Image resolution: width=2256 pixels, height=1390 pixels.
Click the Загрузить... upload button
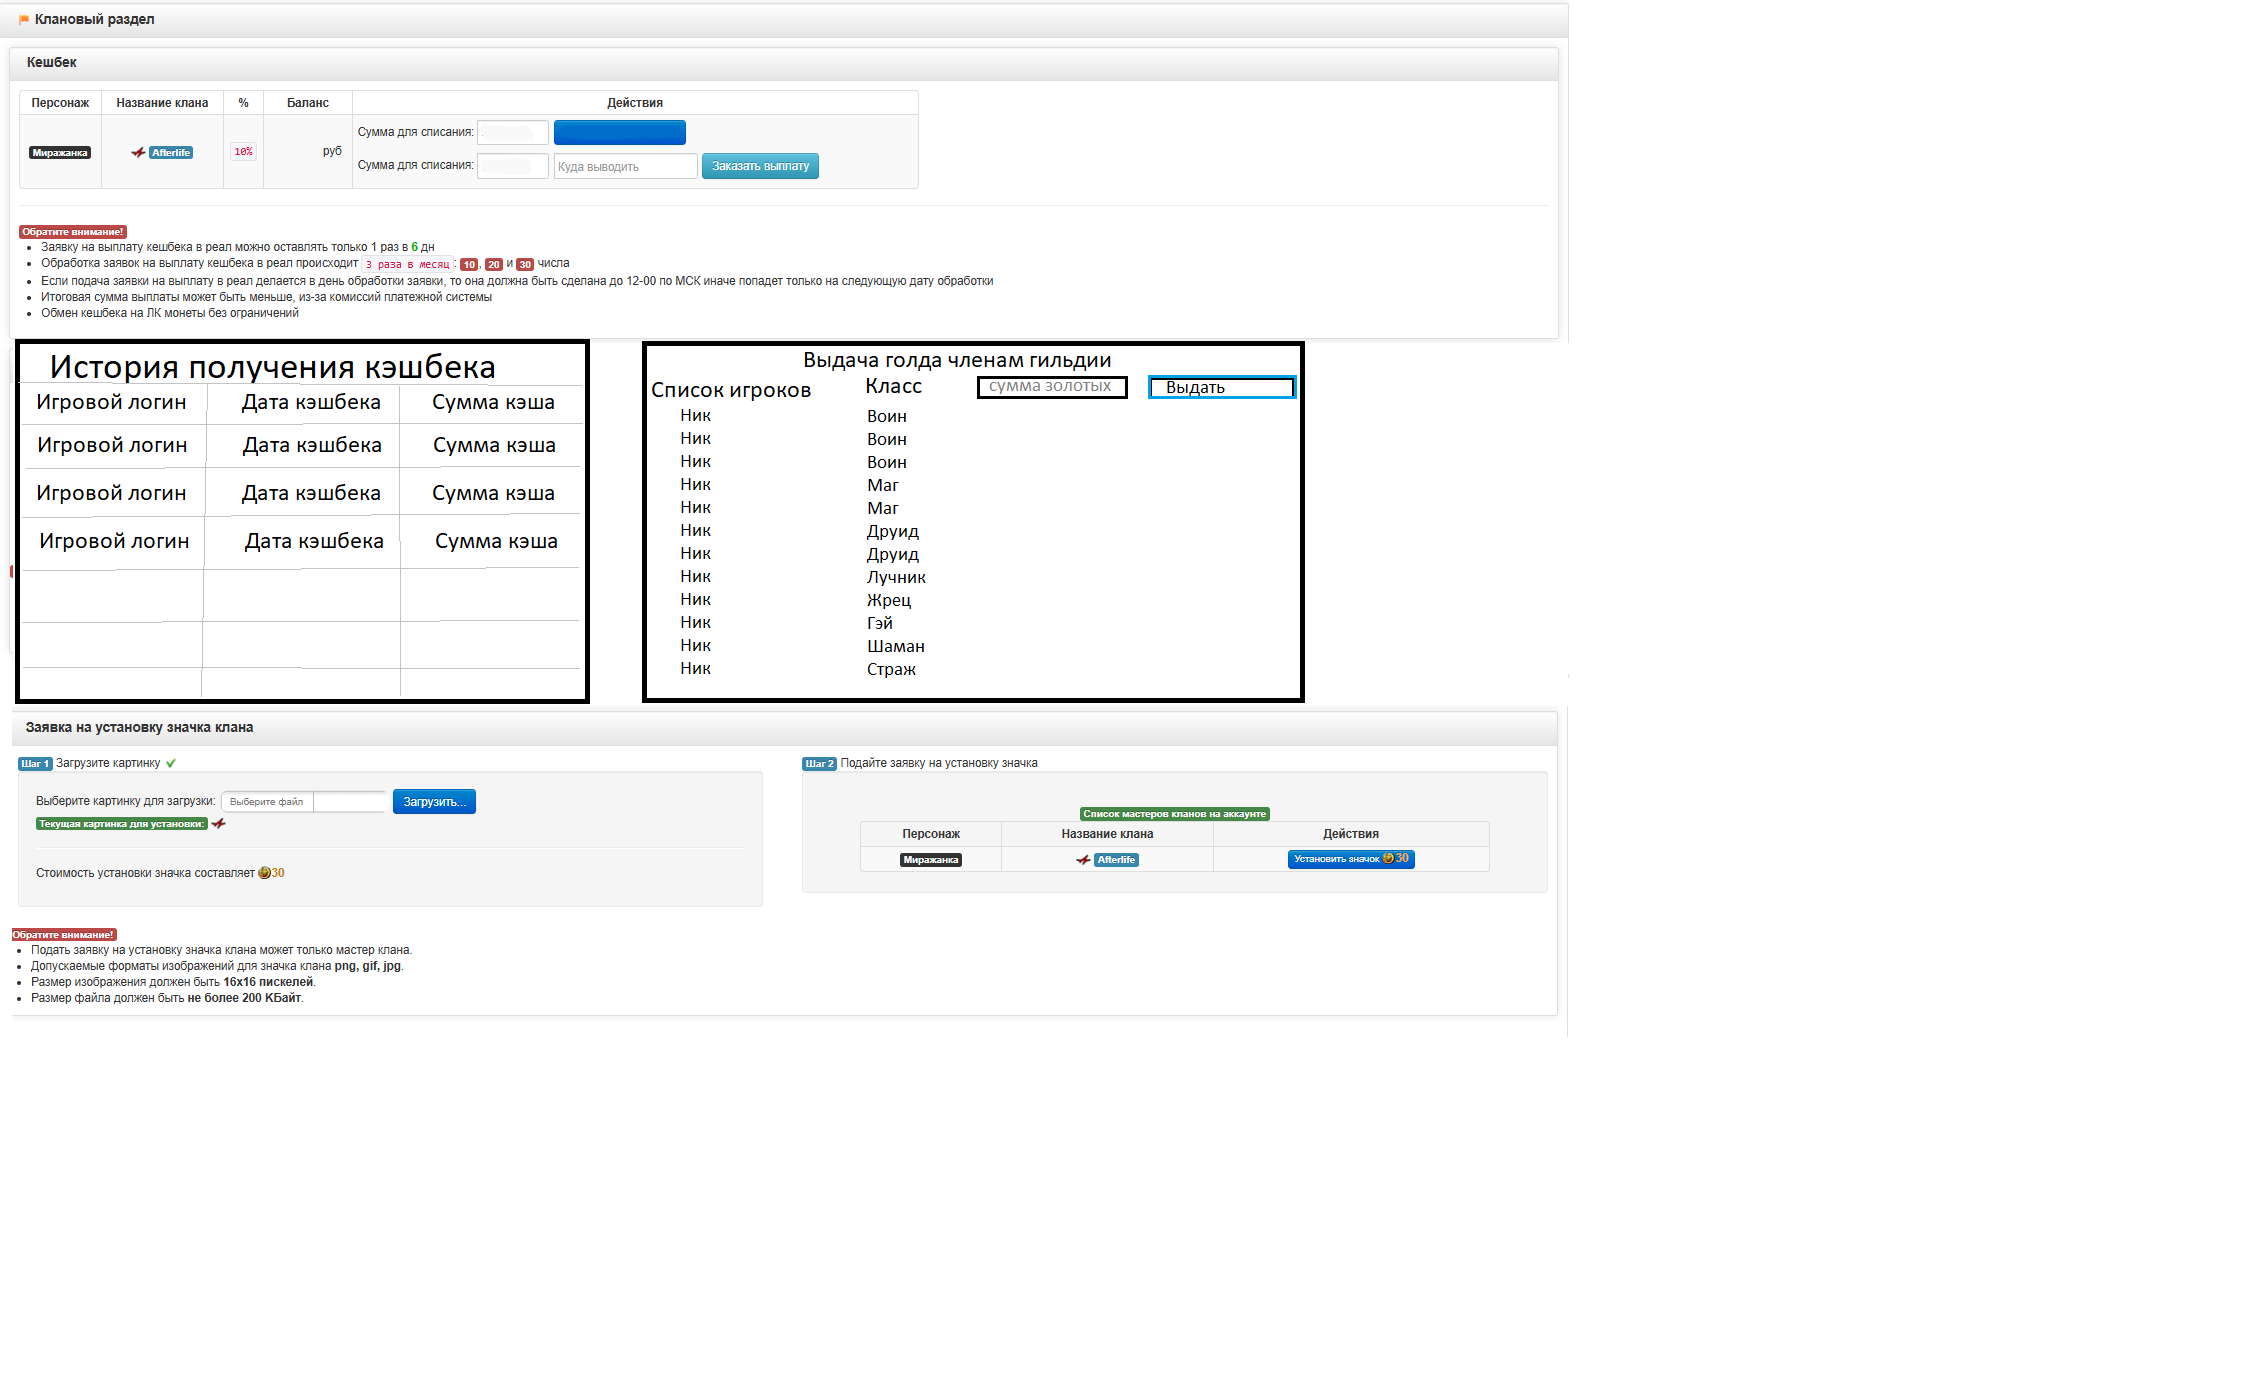click(434, 802)
